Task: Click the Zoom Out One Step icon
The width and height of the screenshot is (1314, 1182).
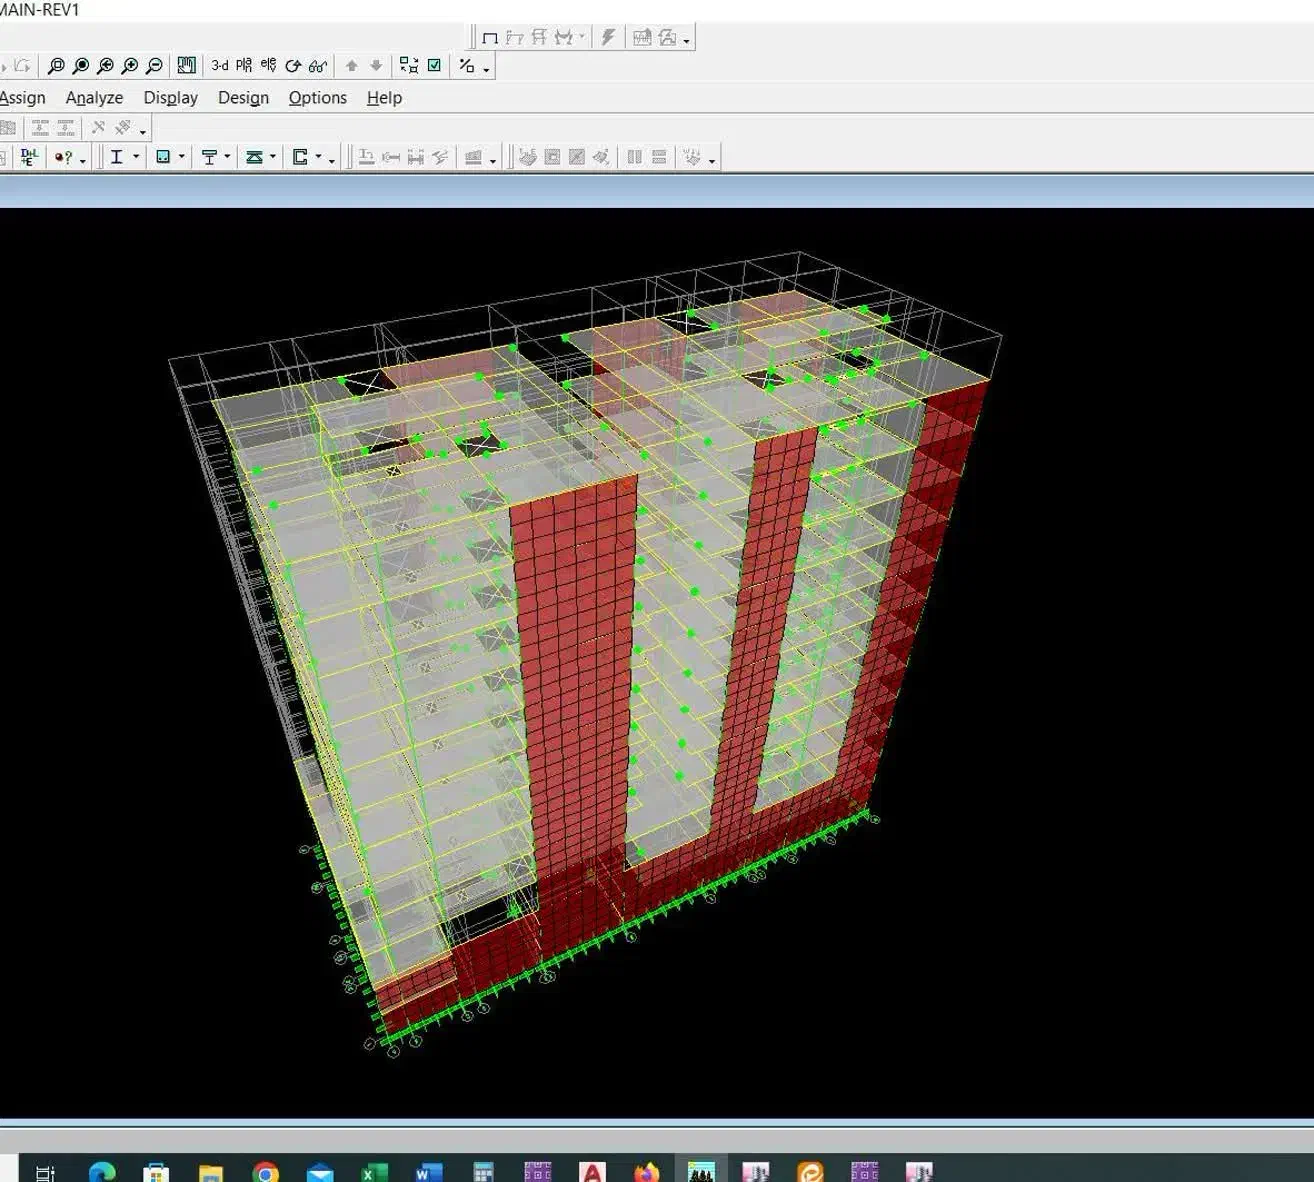Action: 154,66
